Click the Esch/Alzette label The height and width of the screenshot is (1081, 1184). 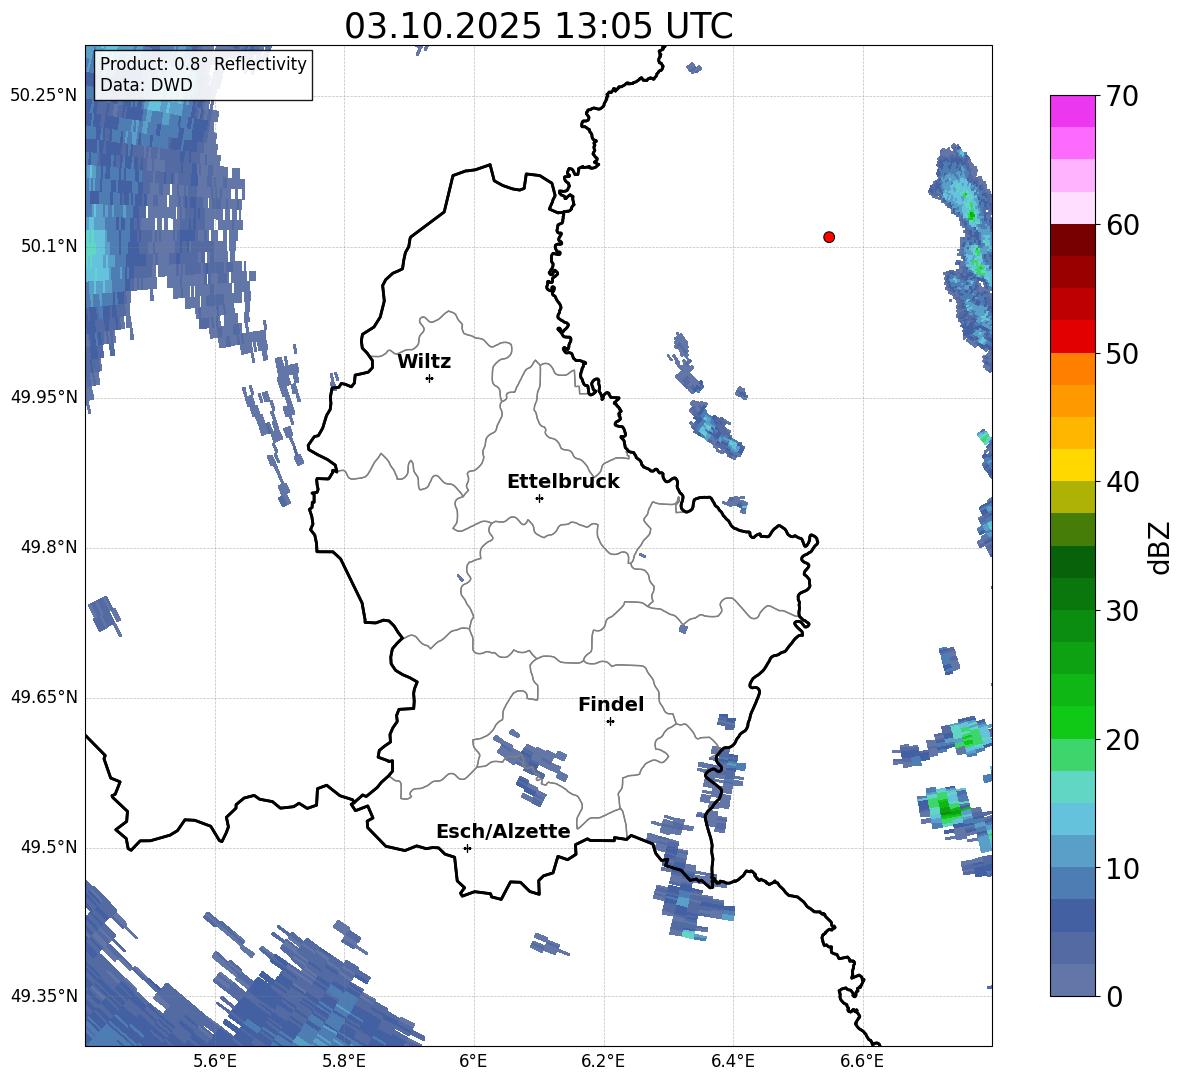click(503, 831)
